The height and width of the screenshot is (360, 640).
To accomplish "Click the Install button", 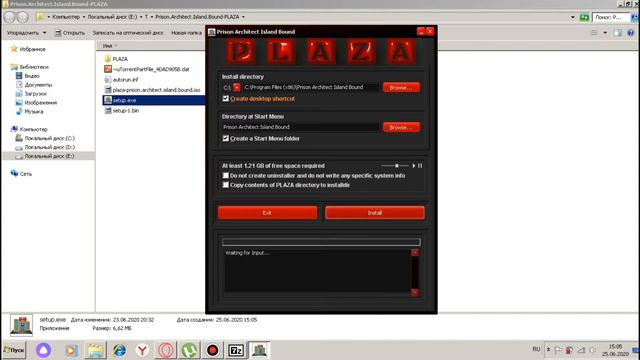I will 375,213.
